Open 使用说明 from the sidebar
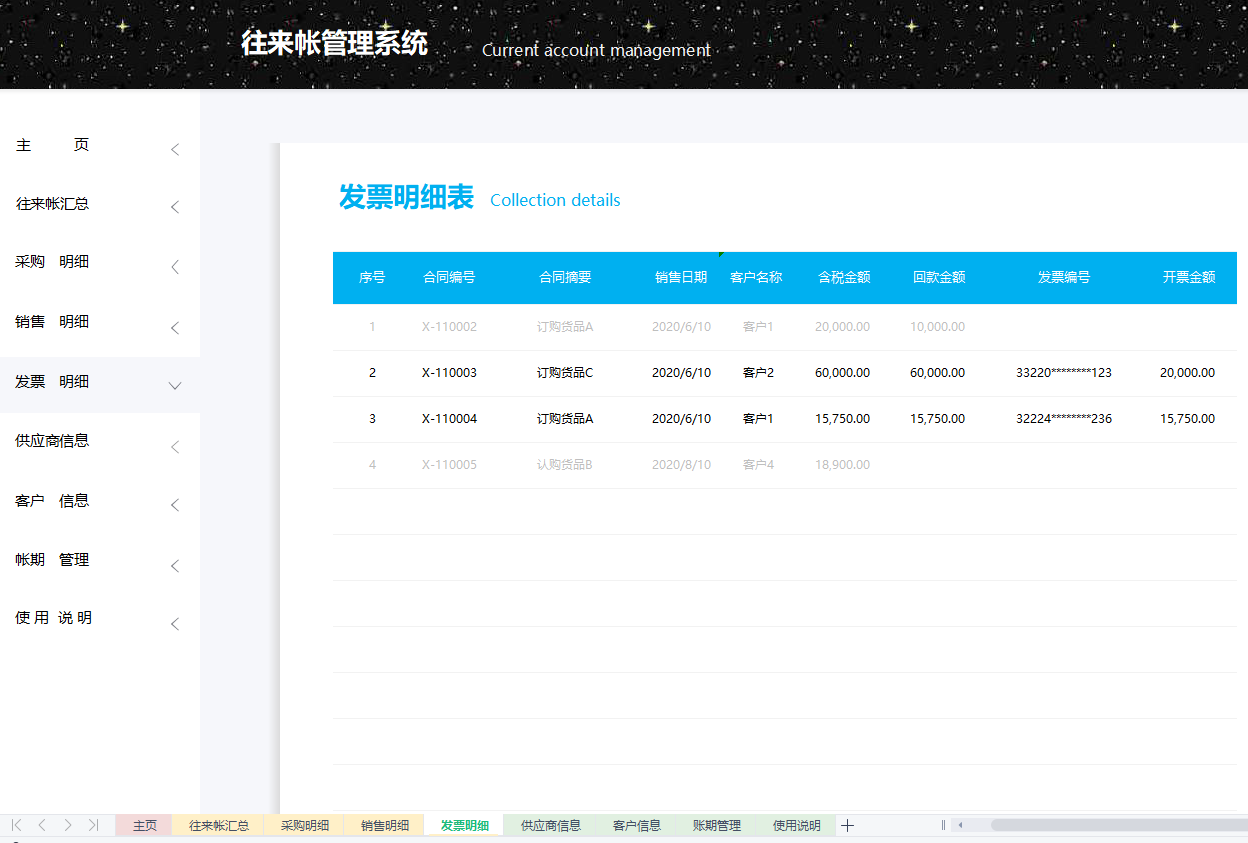This screenshot has height=843, width=1248. [52, 617]
